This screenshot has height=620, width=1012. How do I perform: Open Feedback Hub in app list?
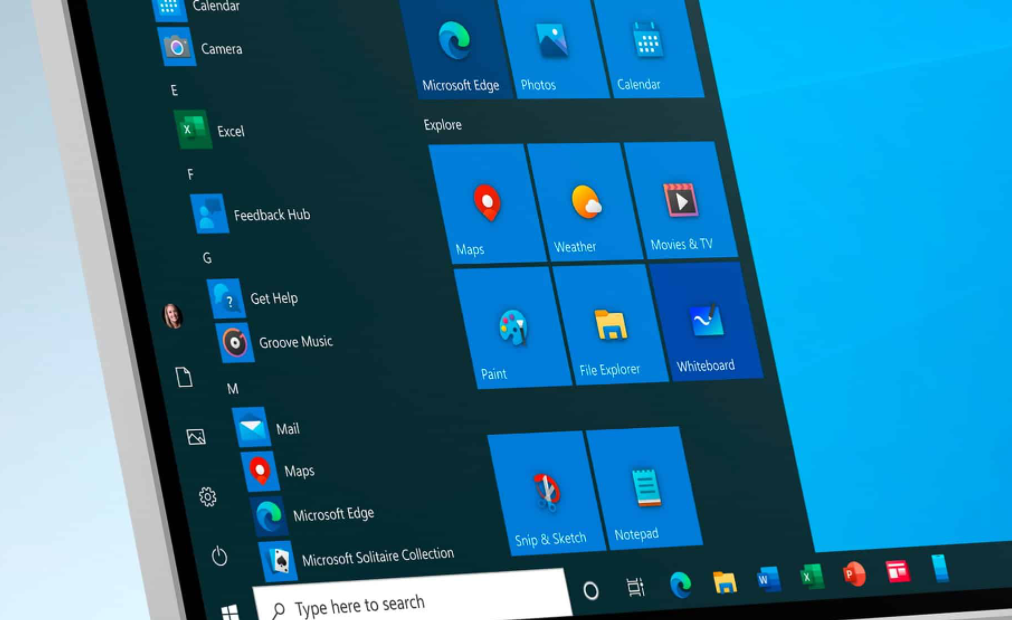pyautogui.click(x=250, y=214)
